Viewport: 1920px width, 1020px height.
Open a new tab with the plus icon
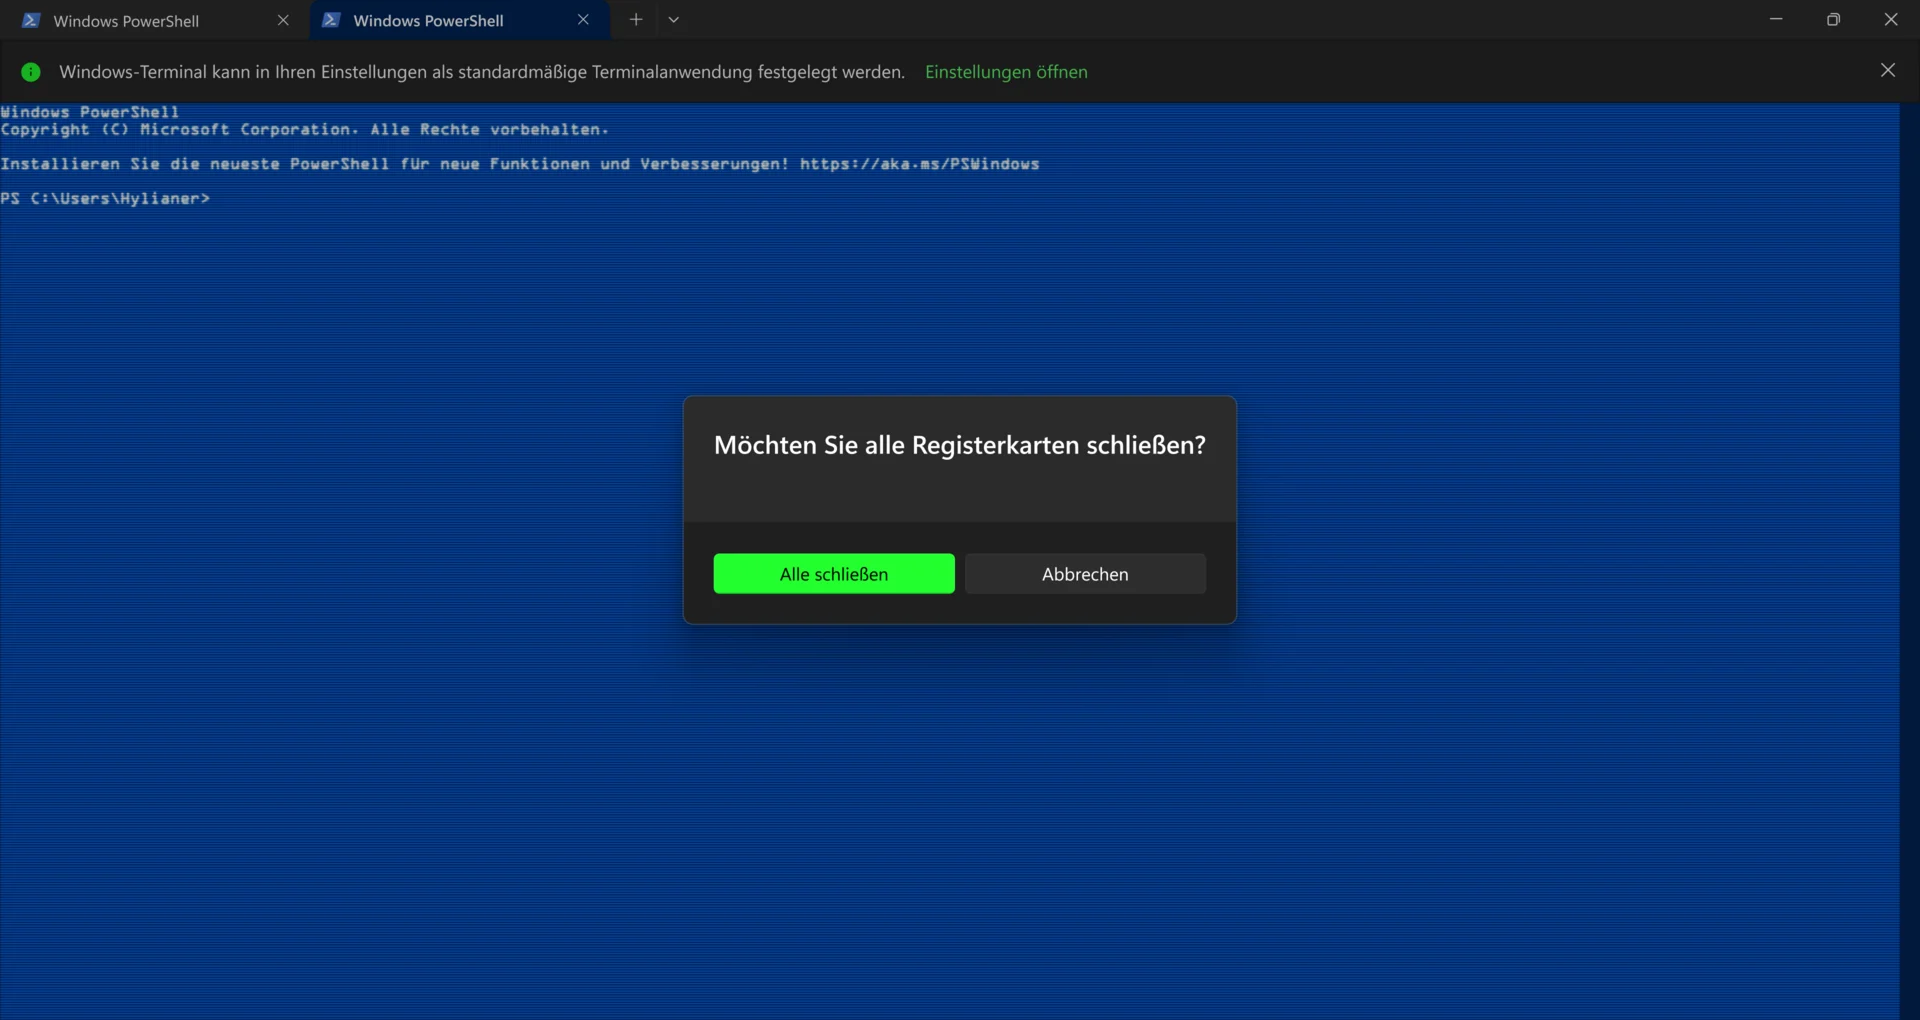[x=635, y=19]
